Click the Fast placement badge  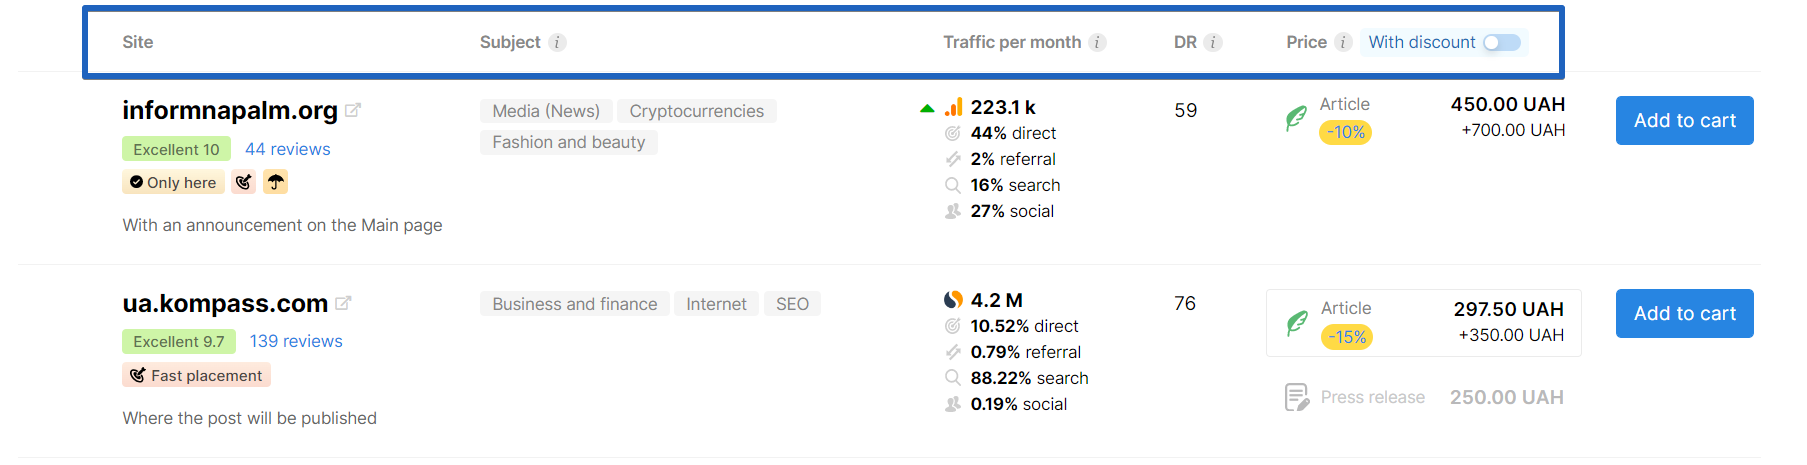(x=196, y=375)
